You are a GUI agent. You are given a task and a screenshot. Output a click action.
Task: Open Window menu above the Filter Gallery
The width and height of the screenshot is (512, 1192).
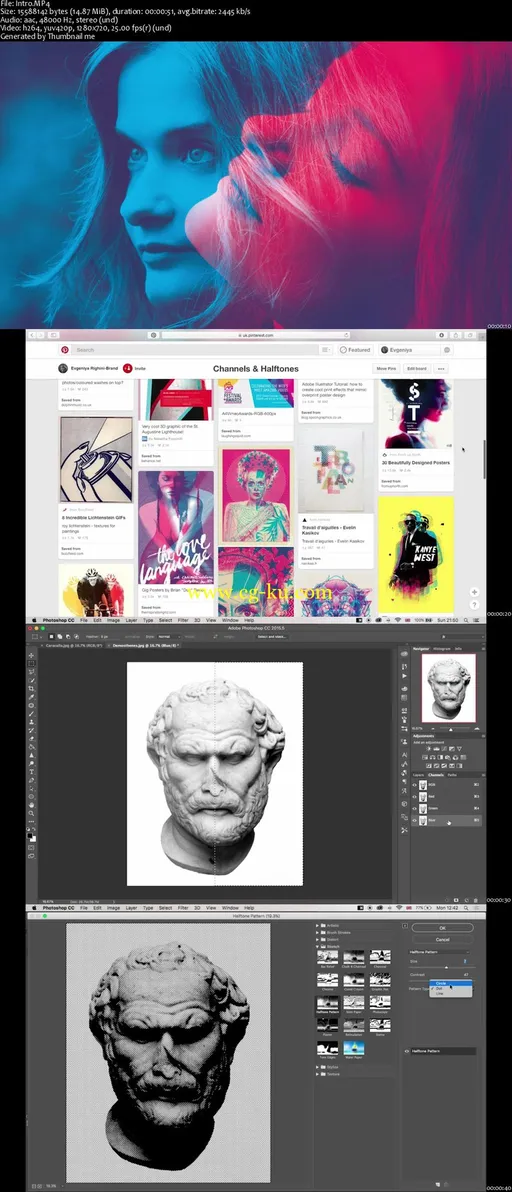point(229,908)
